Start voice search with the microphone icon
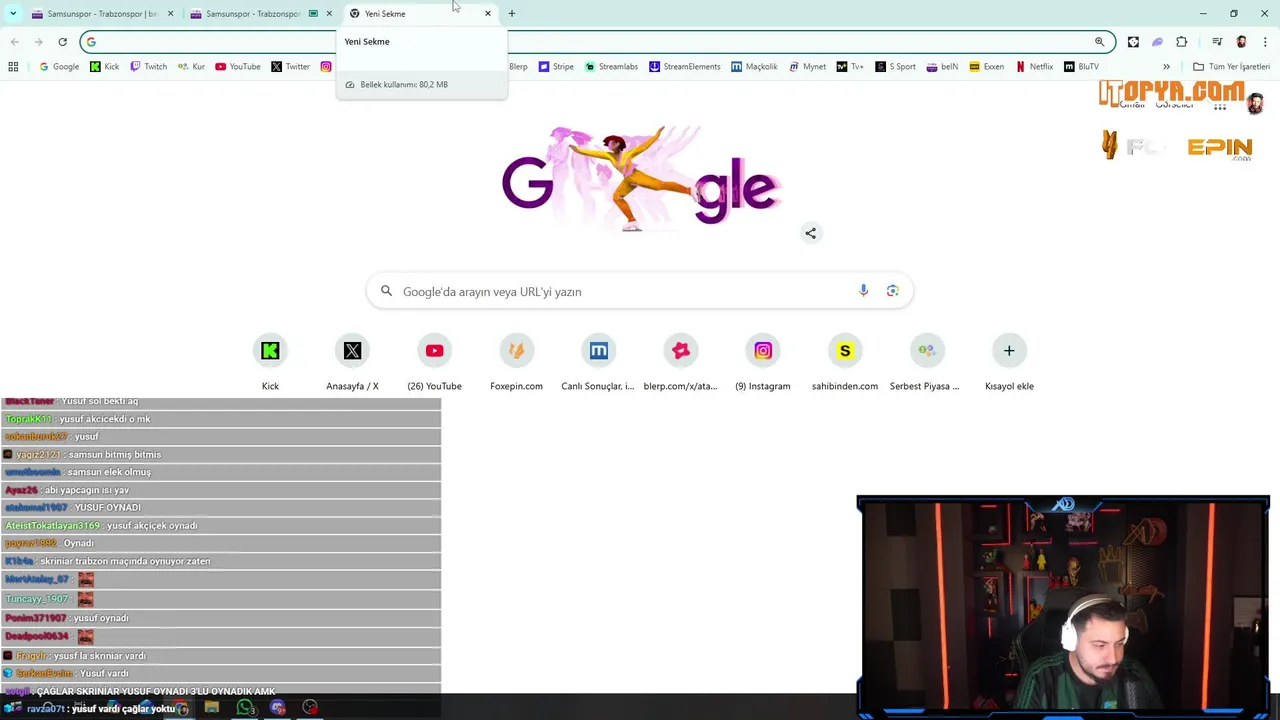The width and height of the screenshot is (1280, 720). [863, 291]
